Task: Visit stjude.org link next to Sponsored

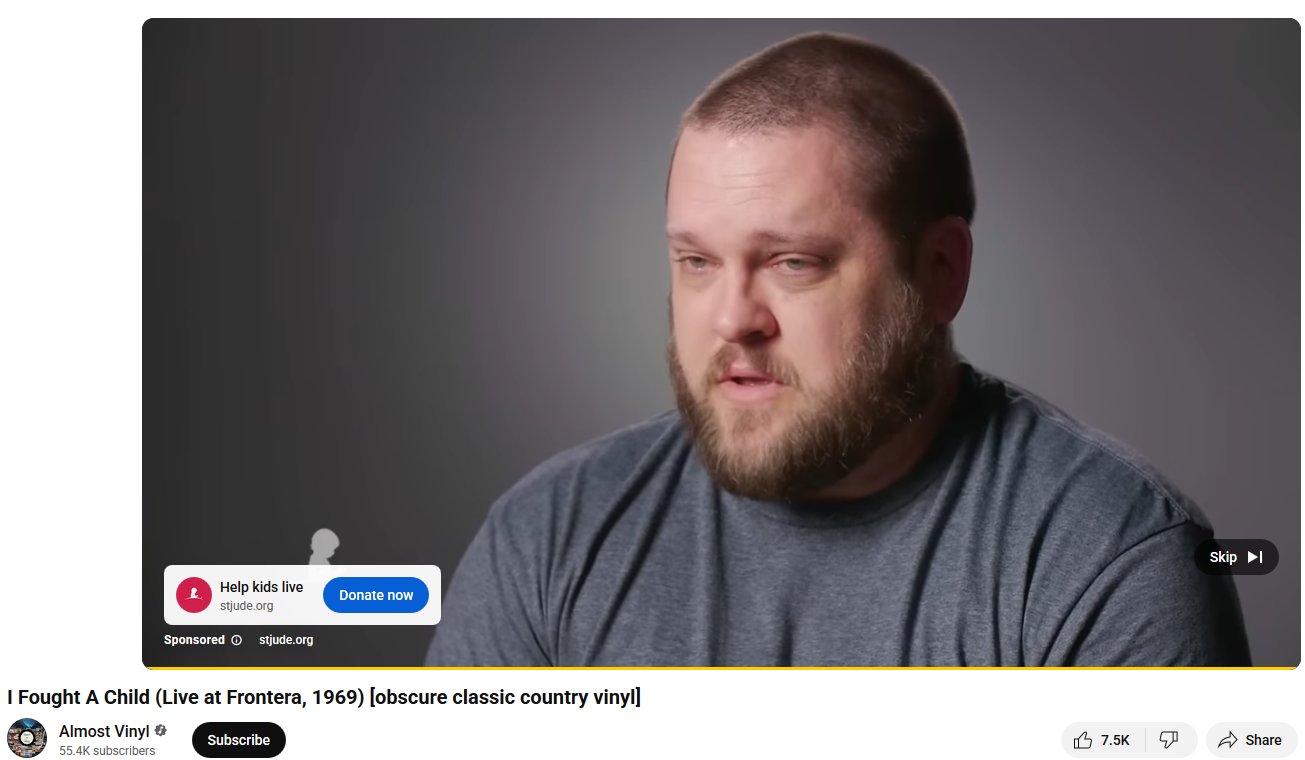Action: [x=286, y=640]
